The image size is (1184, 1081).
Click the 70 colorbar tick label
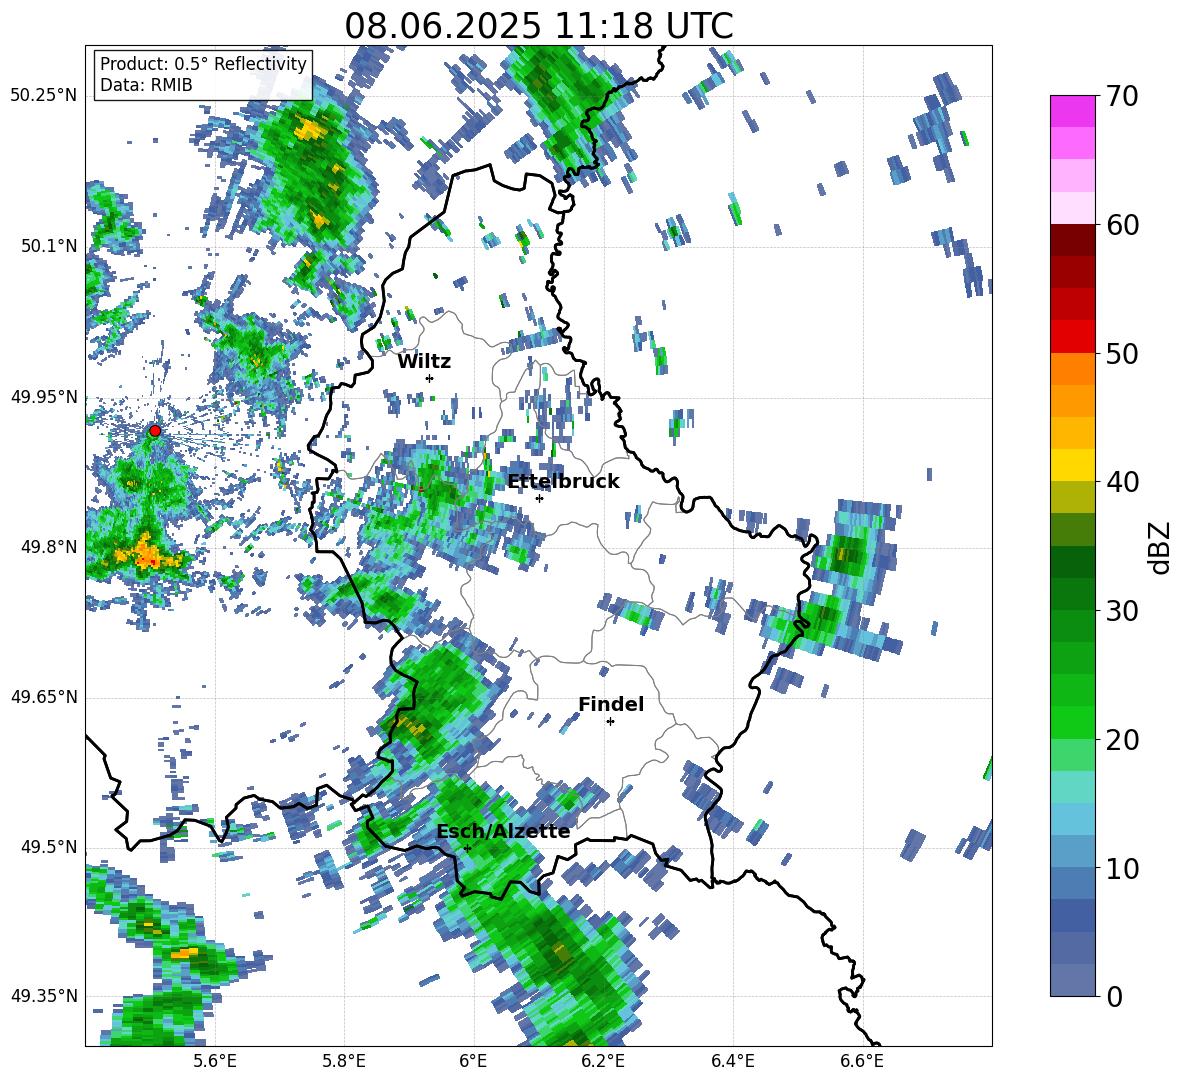click(1122, 97)
